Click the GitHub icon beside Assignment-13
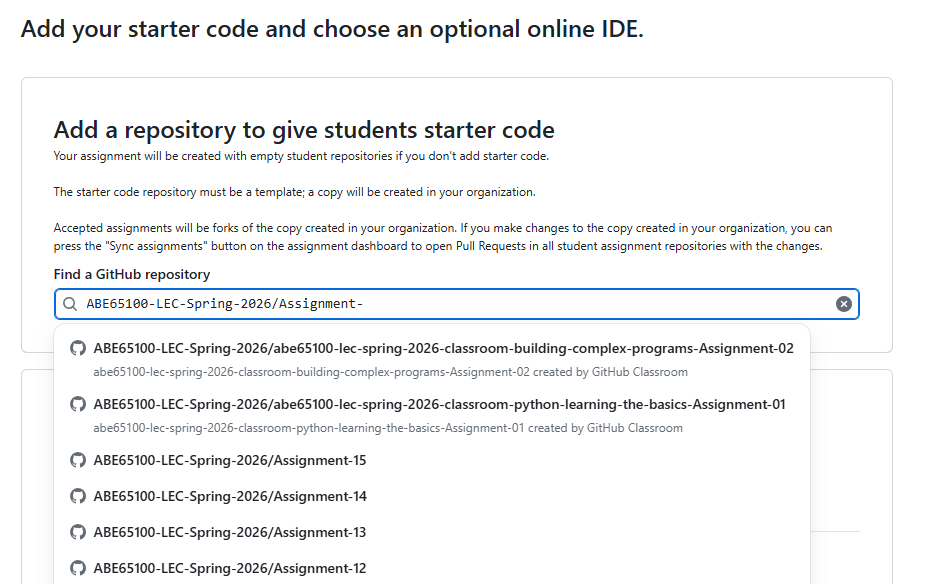The height and width of the screenshot is (584, 928). click(80, 531)
